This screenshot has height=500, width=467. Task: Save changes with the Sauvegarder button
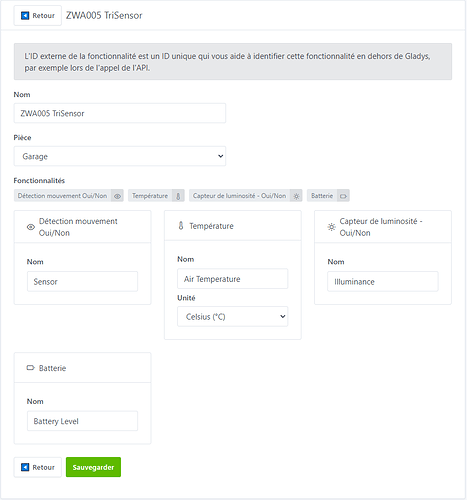click(93, 467)
